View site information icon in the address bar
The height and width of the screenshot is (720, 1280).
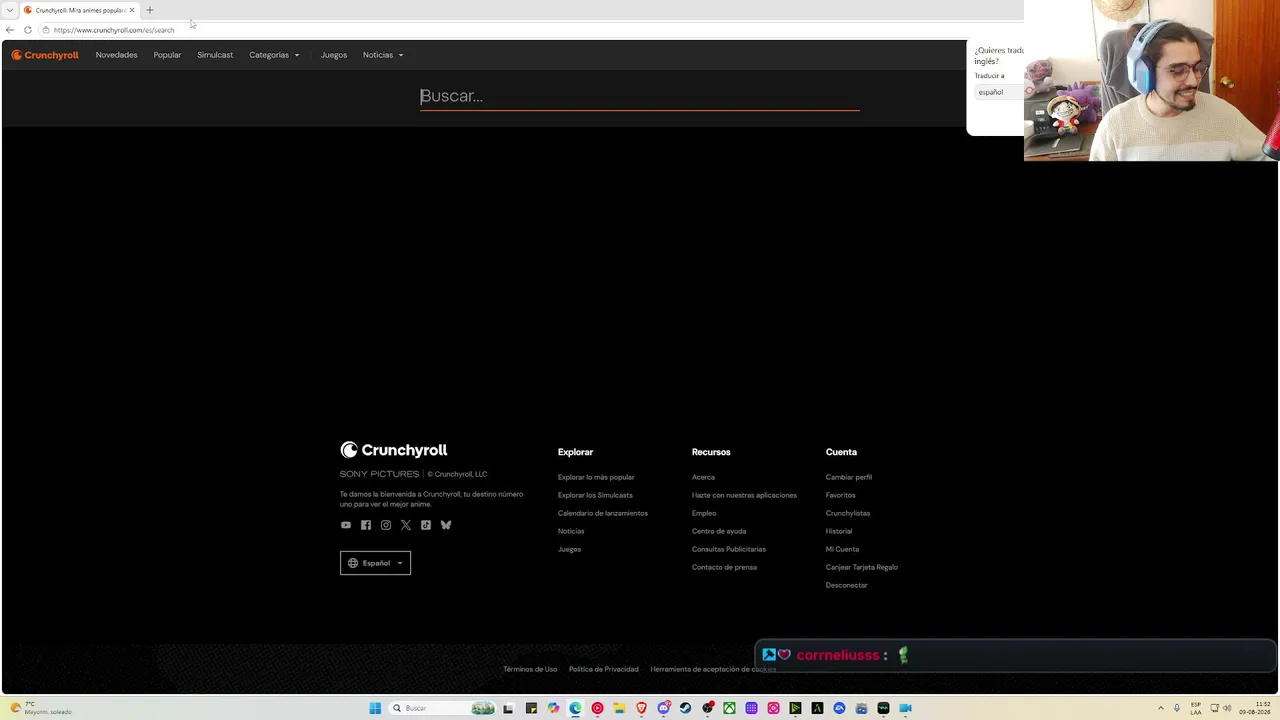(x=46, y=30)
